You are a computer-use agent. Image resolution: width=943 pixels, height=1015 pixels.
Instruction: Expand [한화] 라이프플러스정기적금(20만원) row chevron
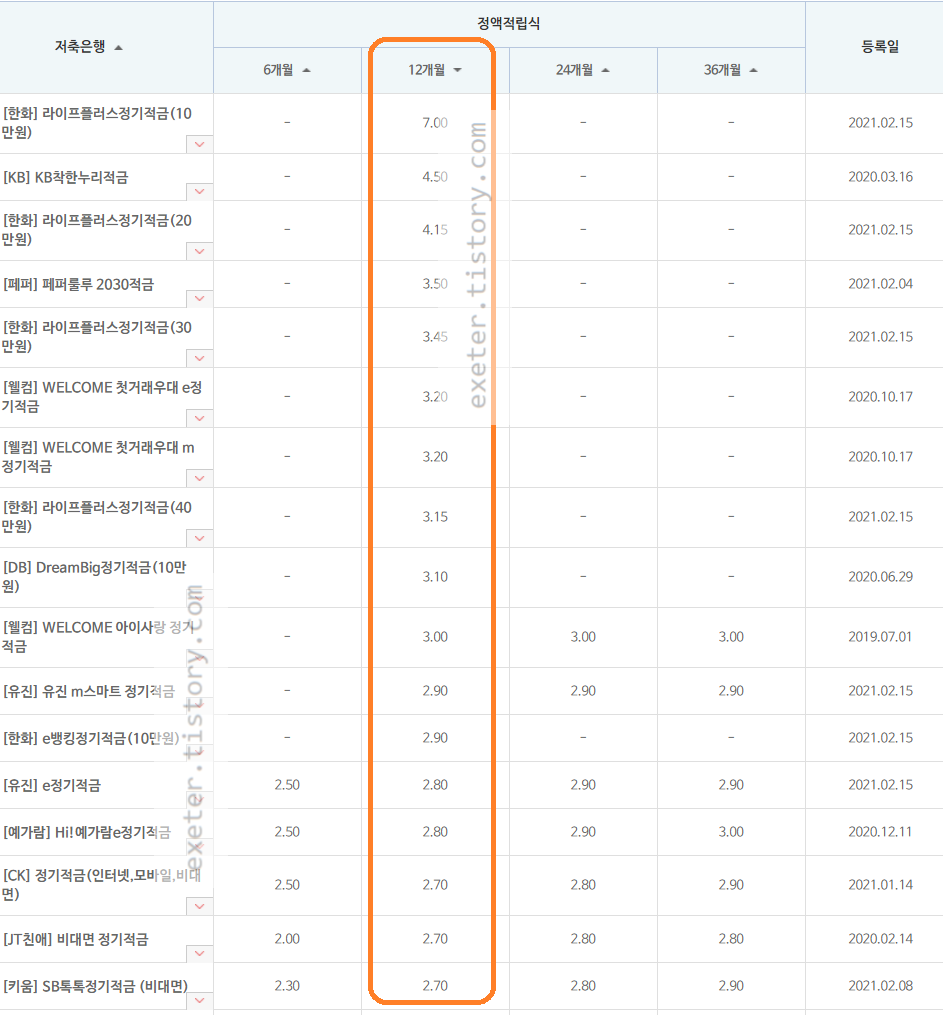(x=199, y=251)
